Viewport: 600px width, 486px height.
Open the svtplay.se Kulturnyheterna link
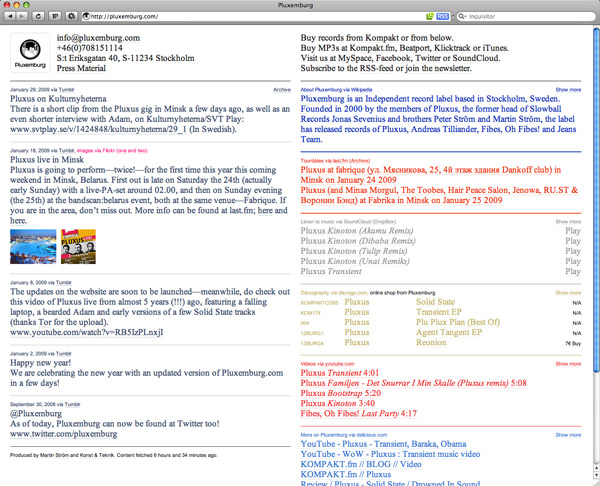coord(98,129)
